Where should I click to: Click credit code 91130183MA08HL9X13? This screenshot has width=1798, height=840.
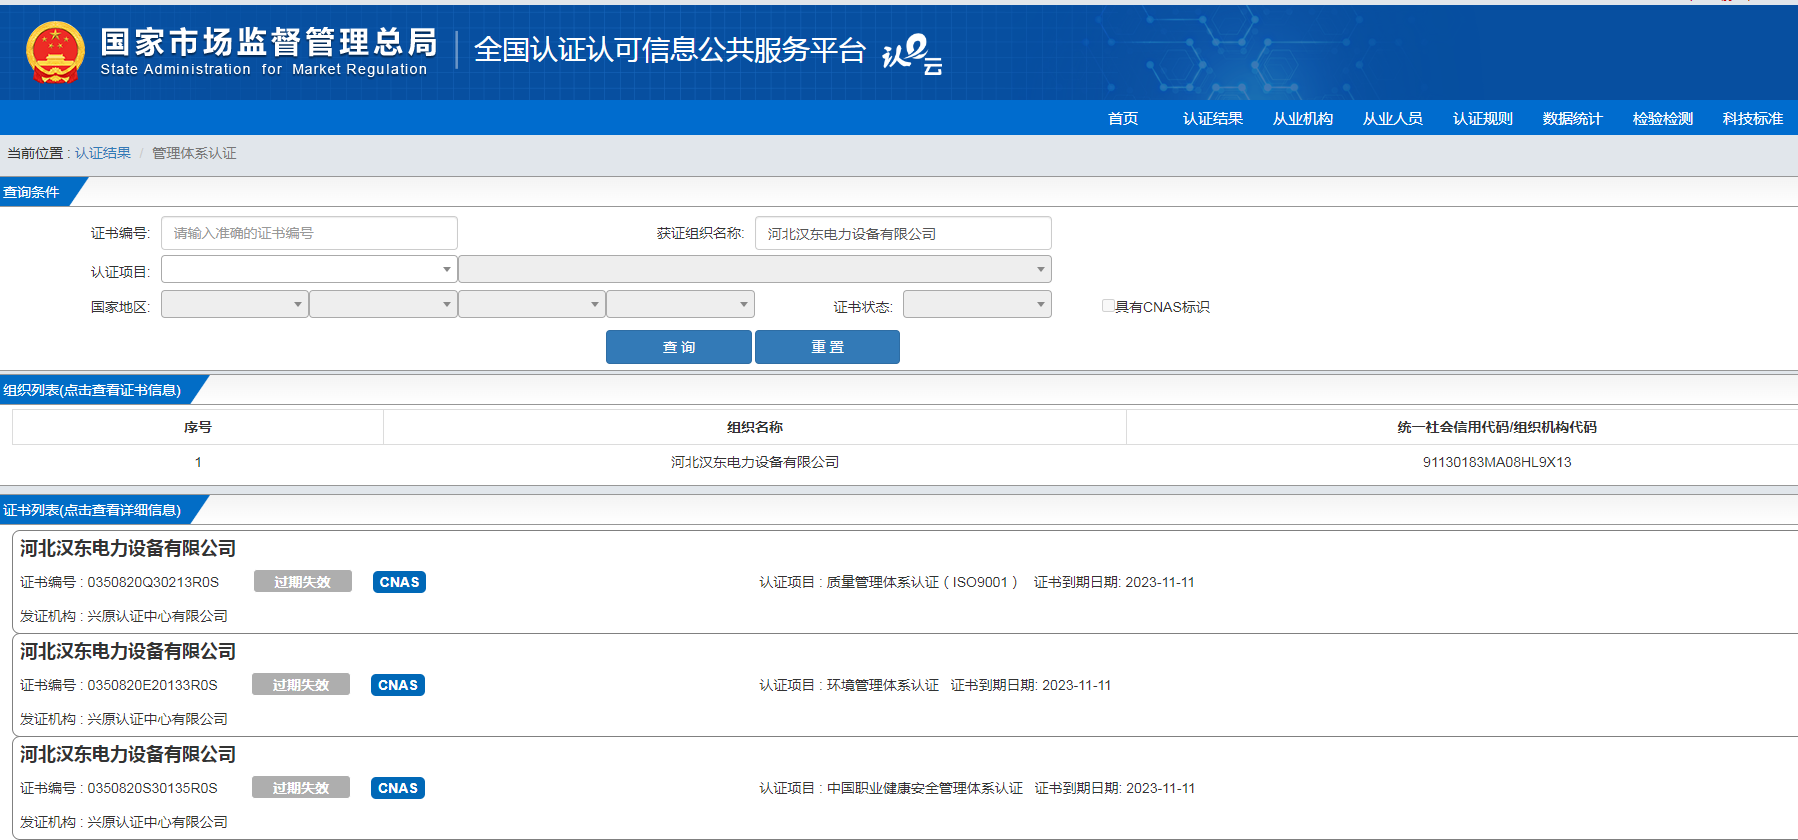pos(1497,462)
